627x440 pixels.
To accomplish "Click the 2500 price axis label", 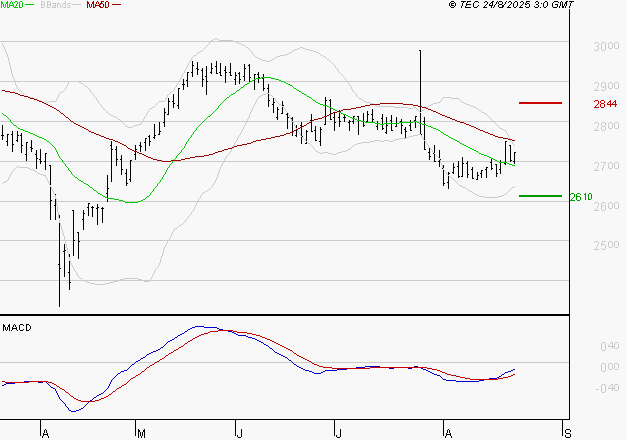I will tap(606, 245).
